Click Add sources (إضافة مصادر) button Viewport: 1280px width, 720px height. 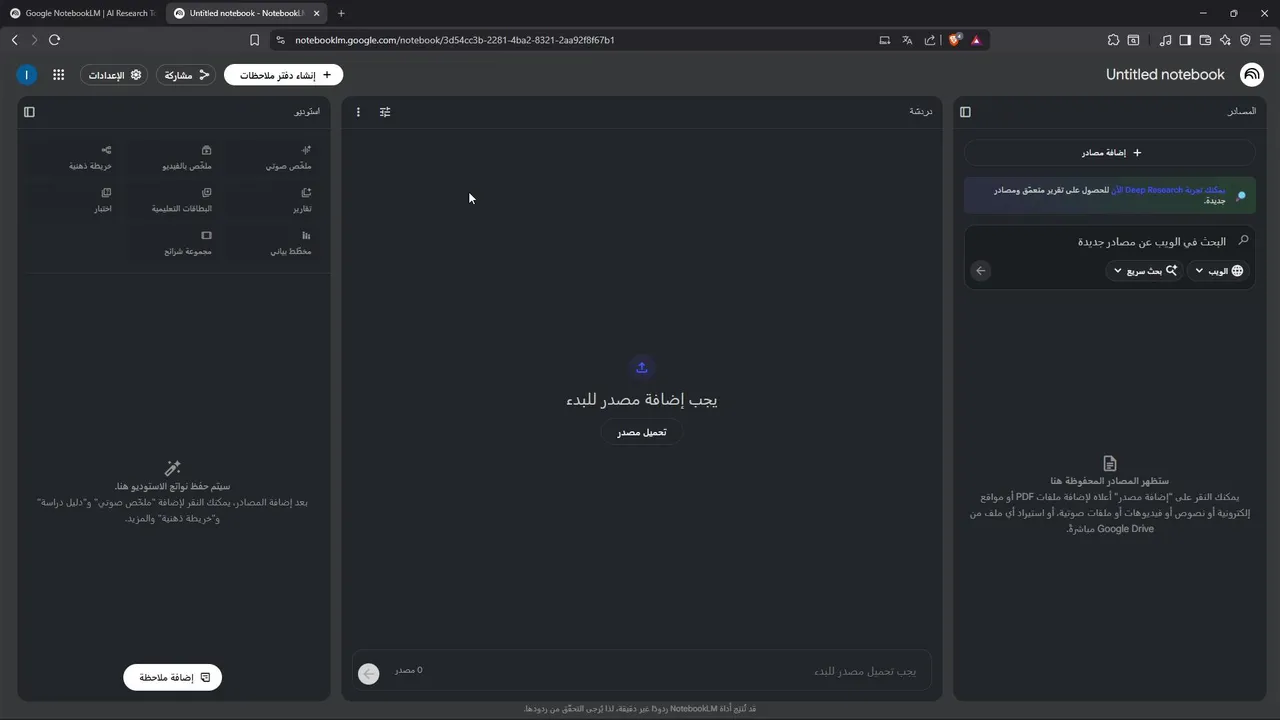pos(1110,153)
